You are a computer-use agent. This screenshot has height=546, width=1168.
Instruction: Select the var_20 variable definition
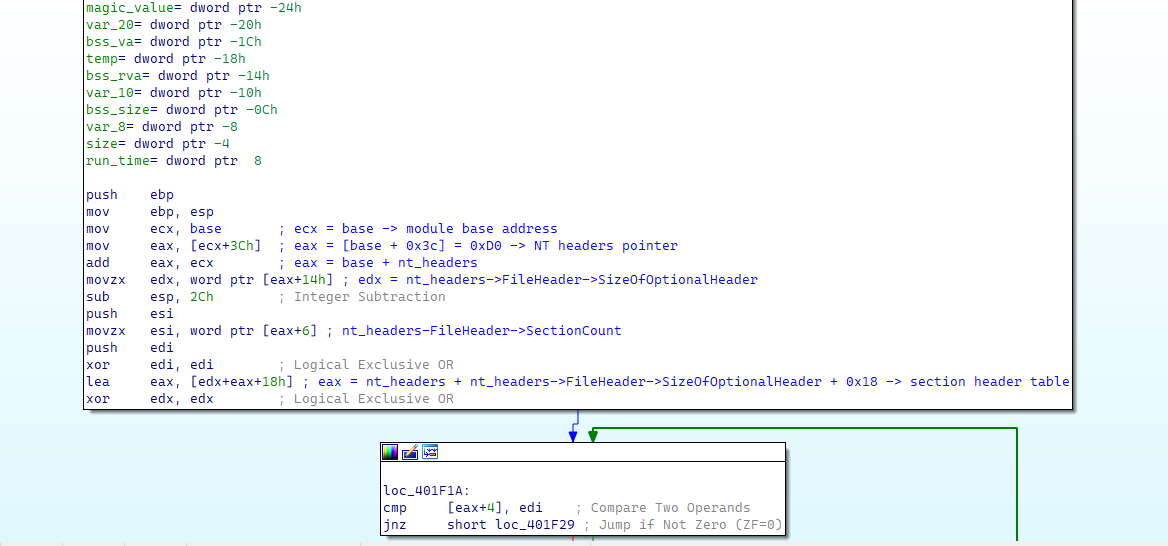(x=105, y=25)
